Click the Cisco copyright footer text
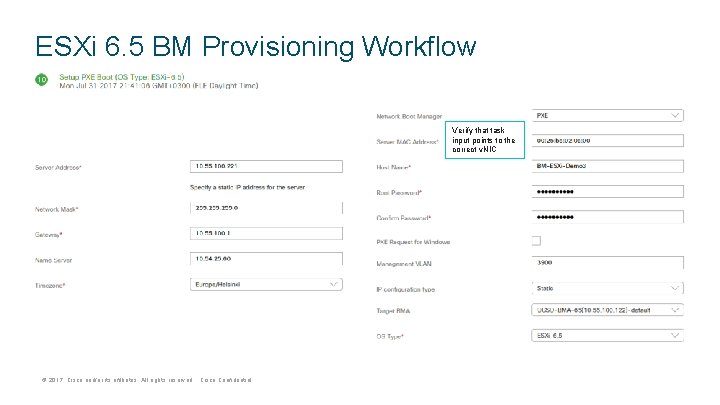 point(146,380)
